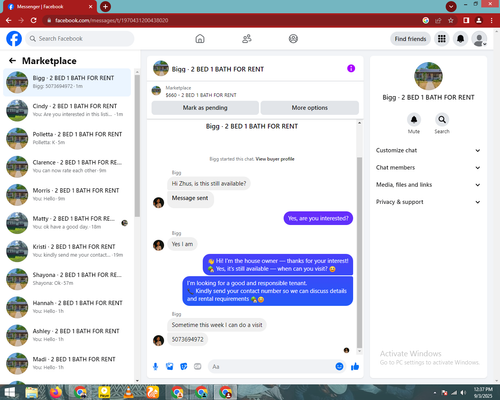Launch Firefox from the taskbar
The width and height of the screenshot is (500, 400).
tap(56, 392)
